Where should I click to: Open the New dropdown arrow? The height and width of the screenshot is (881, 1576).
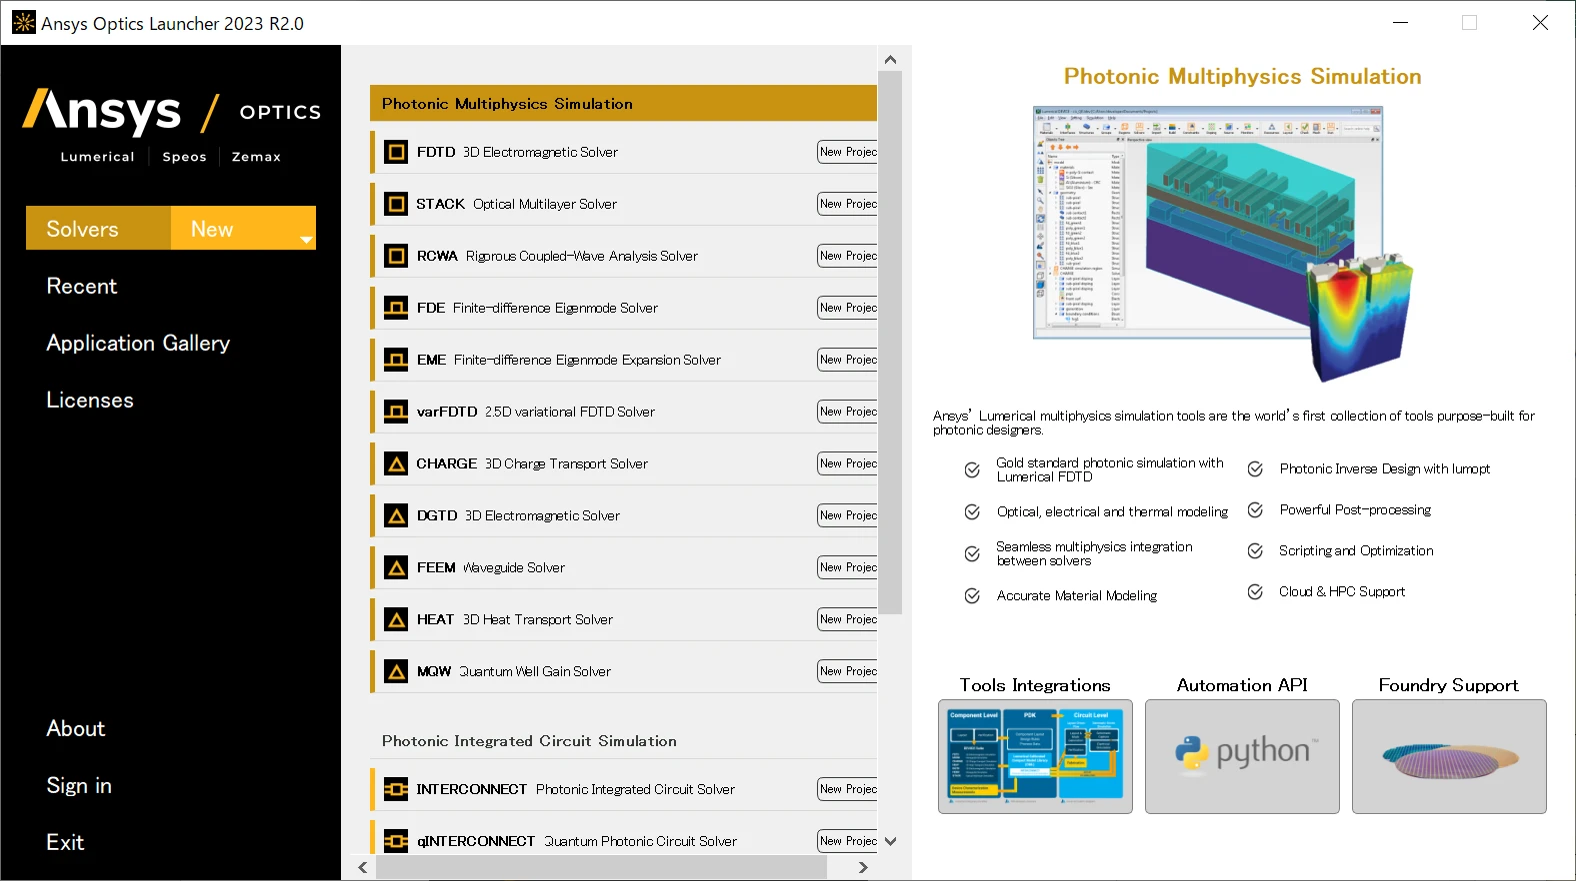[x=306, y=240]
